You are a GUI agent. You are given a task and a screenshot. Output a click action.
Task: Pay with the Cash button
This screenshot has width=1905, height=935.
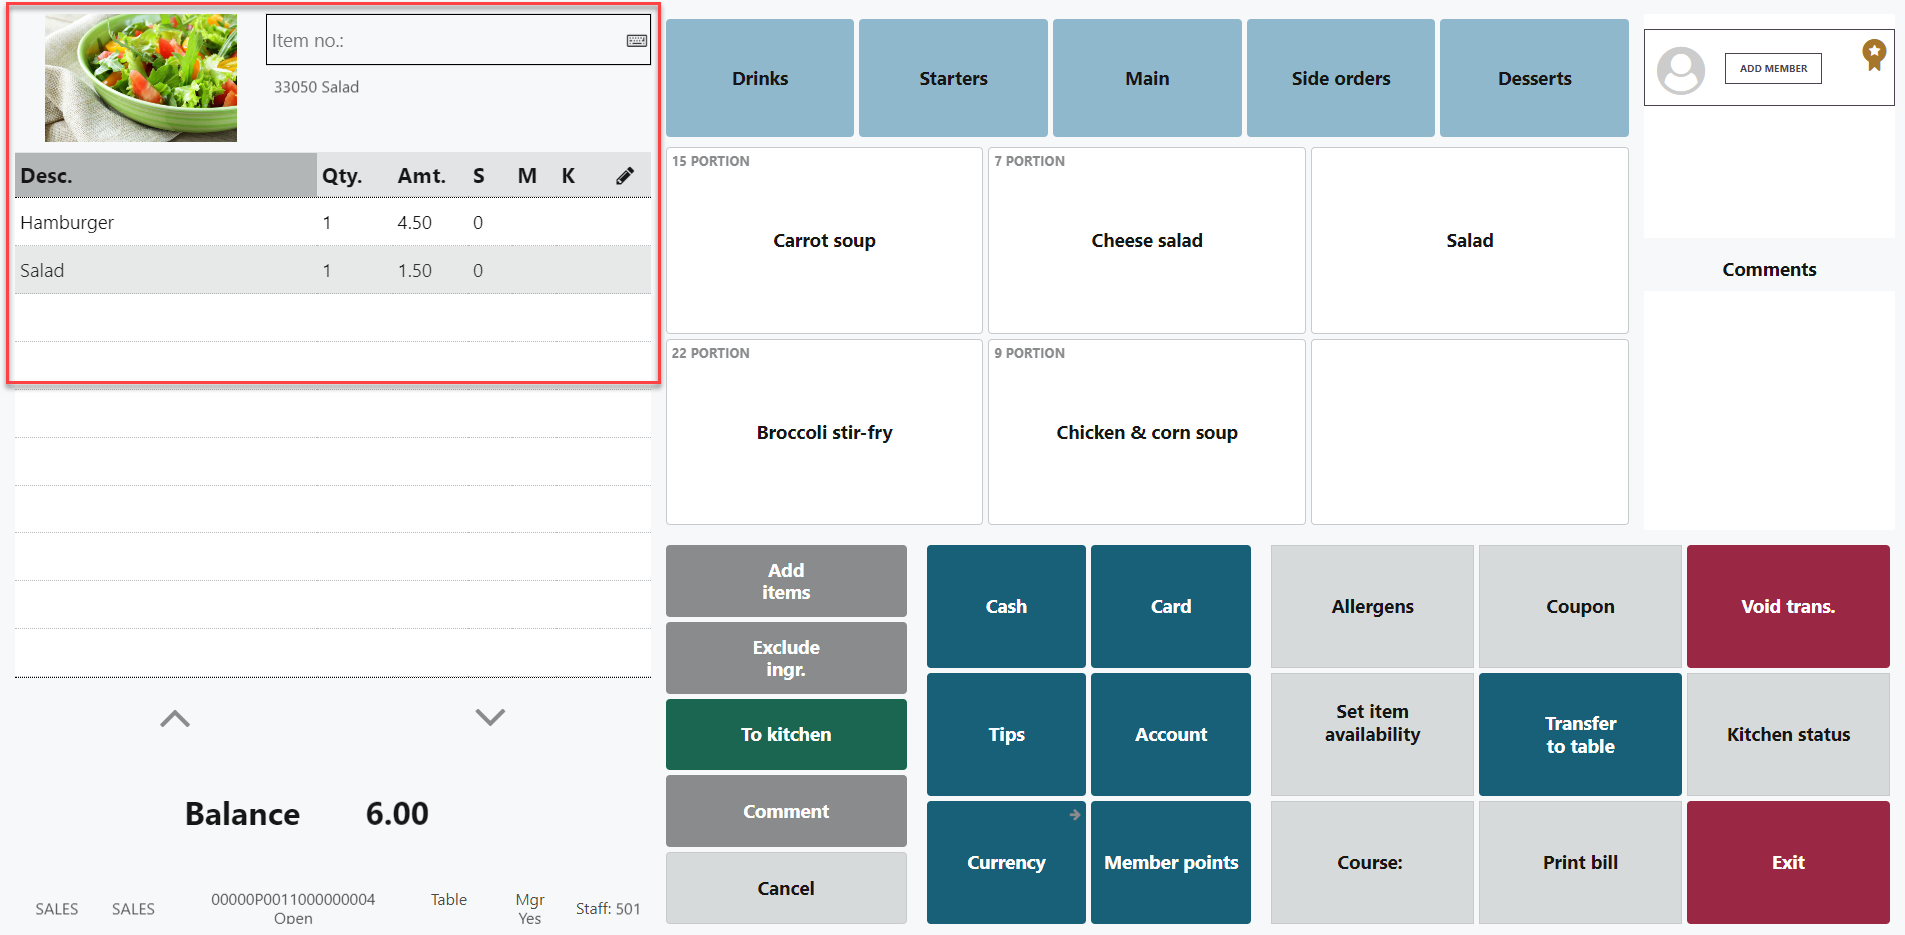click(x=1006, y=606)
